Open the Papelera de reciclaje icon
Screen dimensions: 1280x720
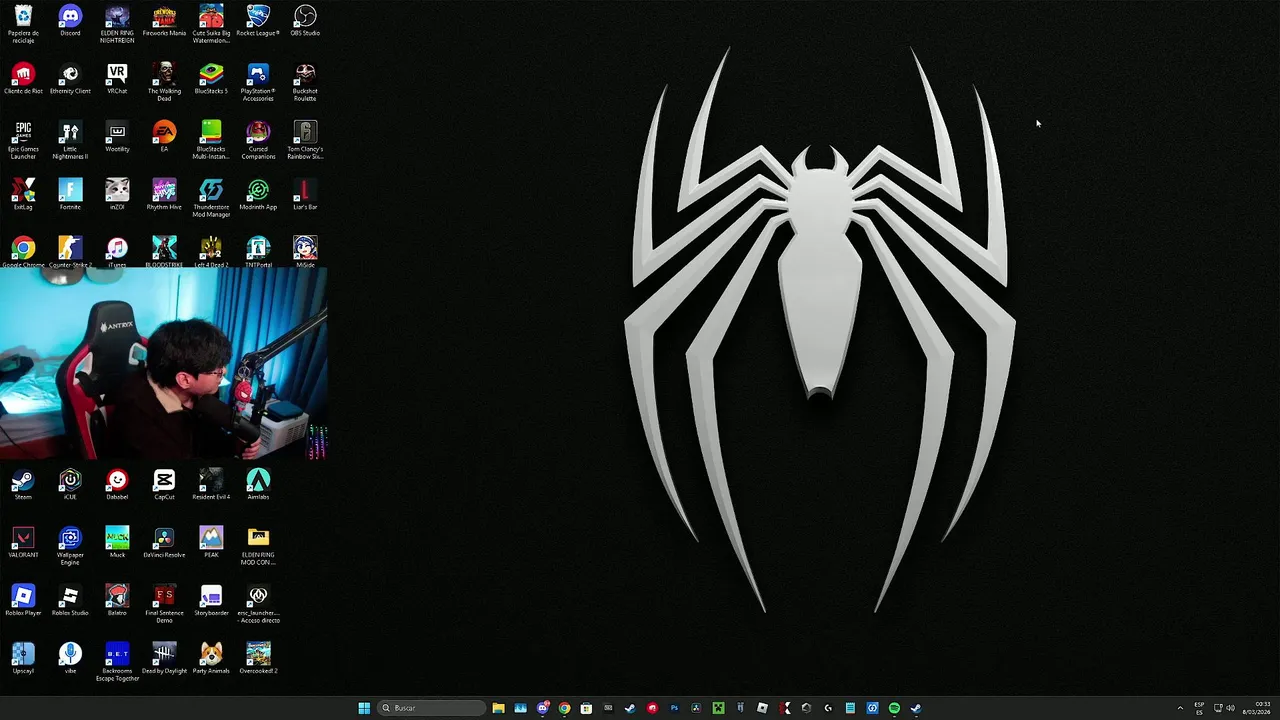pyautogui.click(x=23, y=23)
